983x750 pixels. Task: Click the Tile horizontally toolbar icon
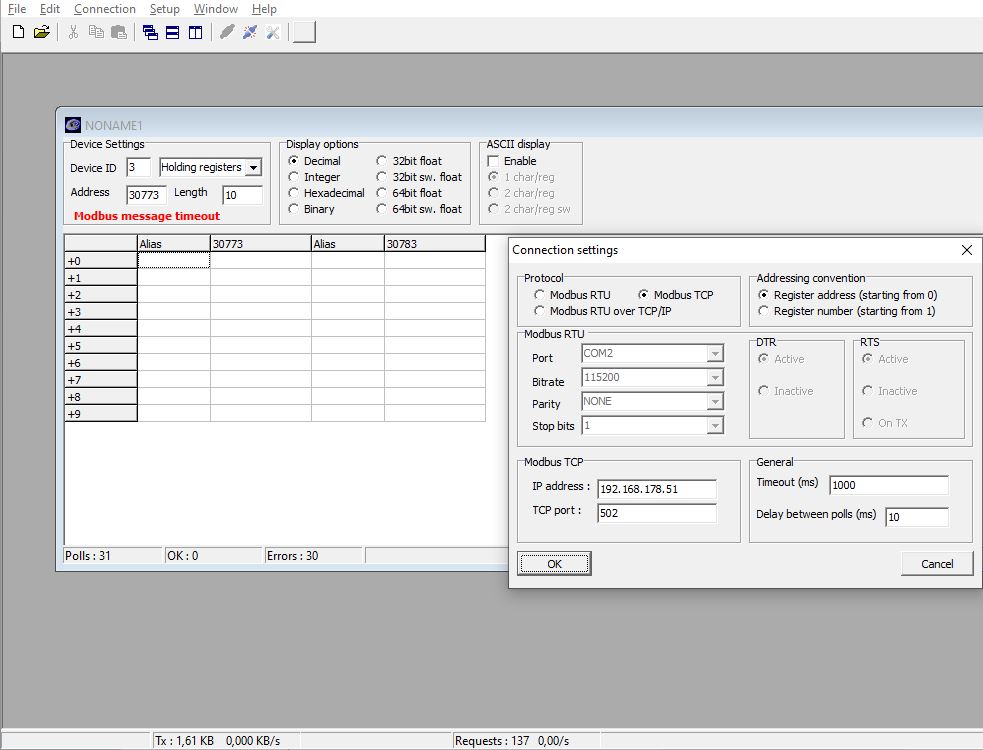pos(172,32)
